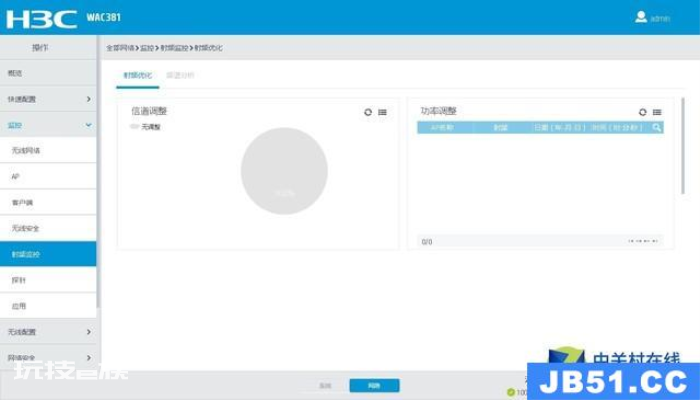700x400 pixels.
Task: Switch to the greyed second tab
Action: (x=180, y=75)
